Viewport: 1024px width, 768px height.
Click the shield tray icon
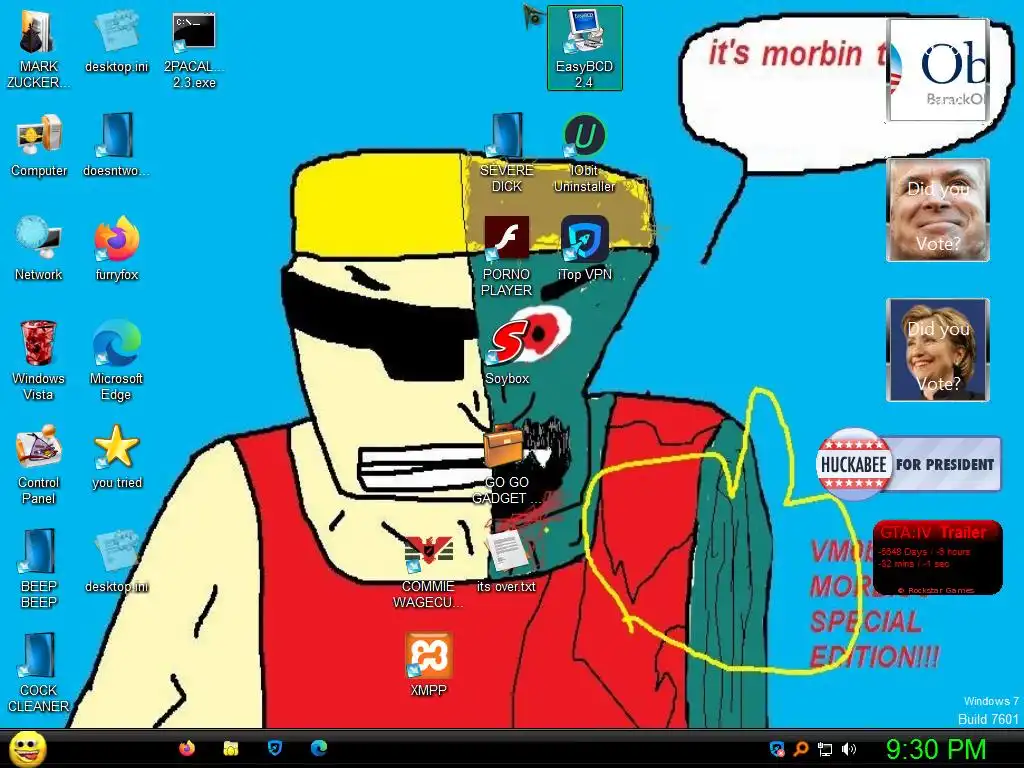(x=776, y=749)
